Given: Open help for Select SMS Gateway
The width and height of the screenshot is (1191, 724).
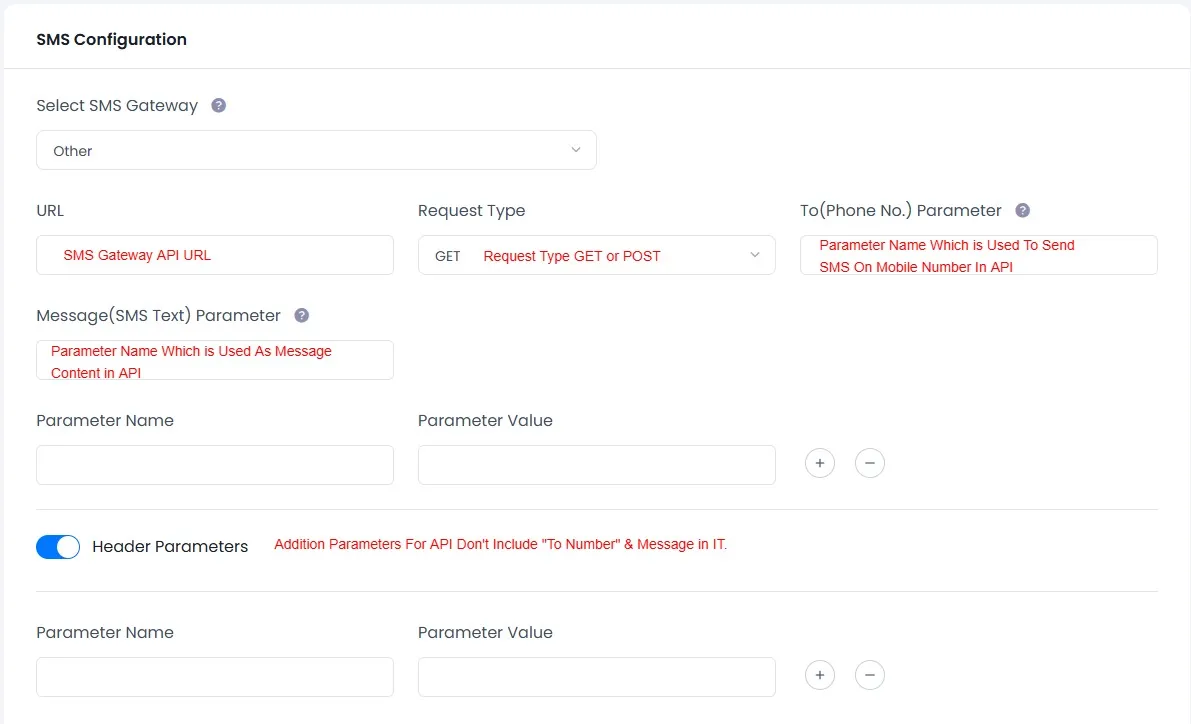Looking at the screenshot, I should pyautogui.click(x=218, y=105).
